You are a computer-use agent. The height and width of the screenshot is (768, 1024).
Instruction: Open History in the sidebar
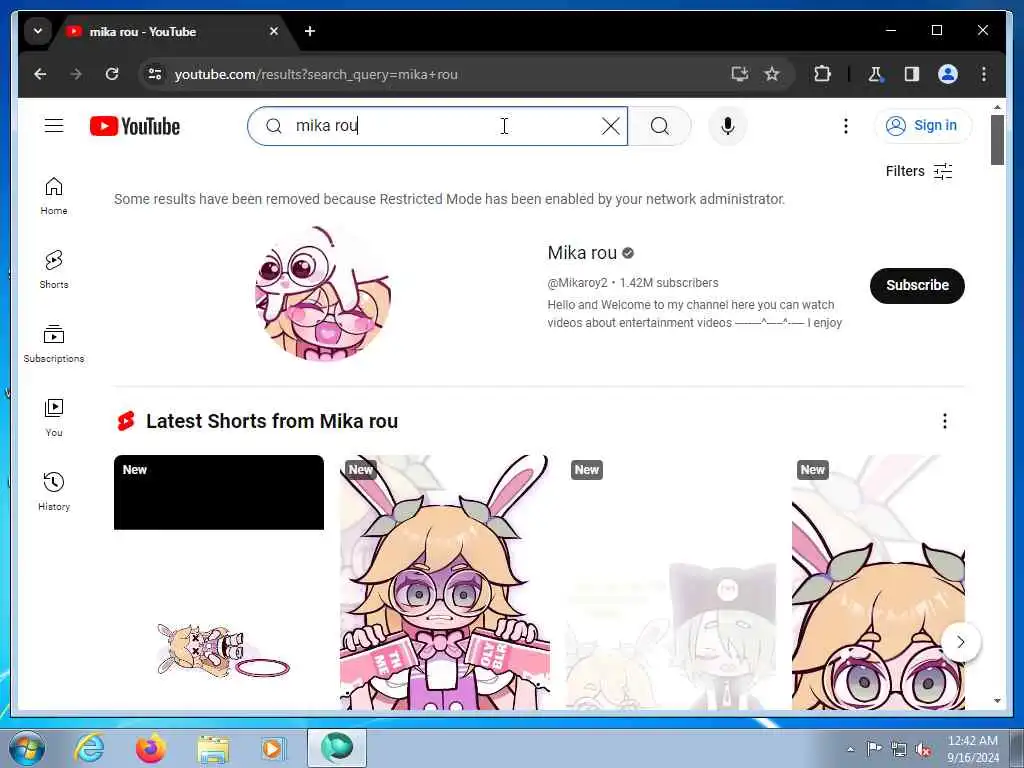tap(54, 491)
